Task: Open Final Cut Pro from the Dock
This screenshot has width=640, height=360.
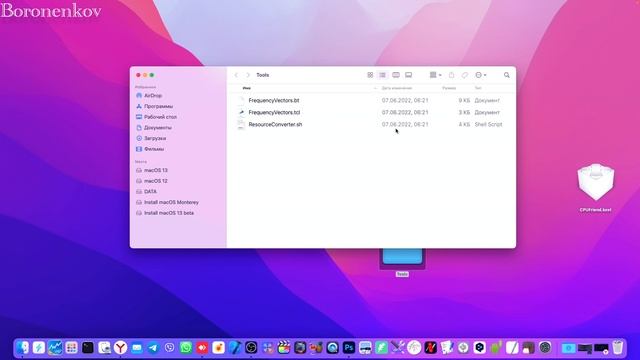Action: (x=284, y=348)
